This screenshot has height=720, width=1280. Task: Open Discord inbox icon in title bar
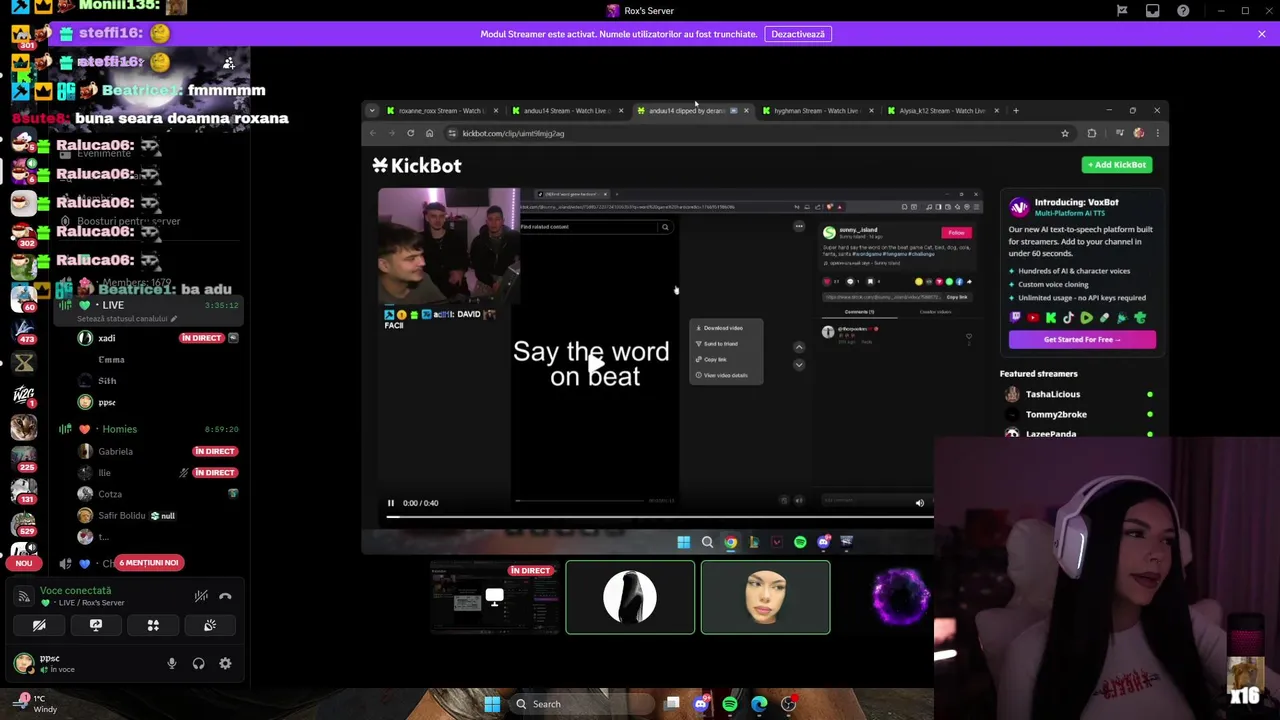[1153, 11]
